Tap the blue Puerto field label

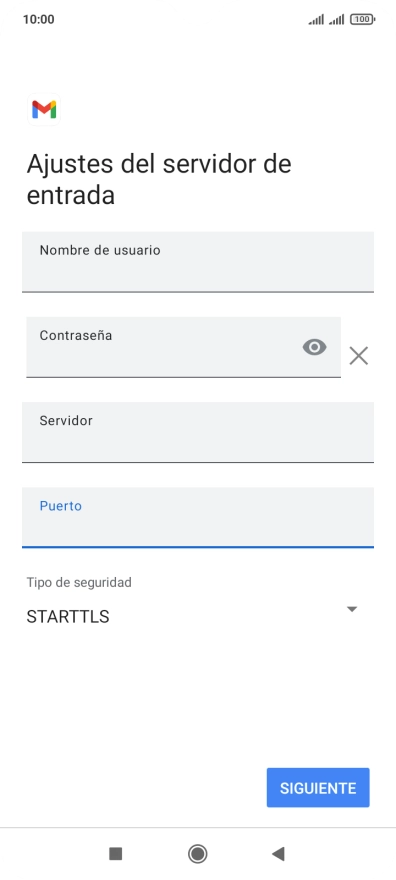(x=61, y=506)
